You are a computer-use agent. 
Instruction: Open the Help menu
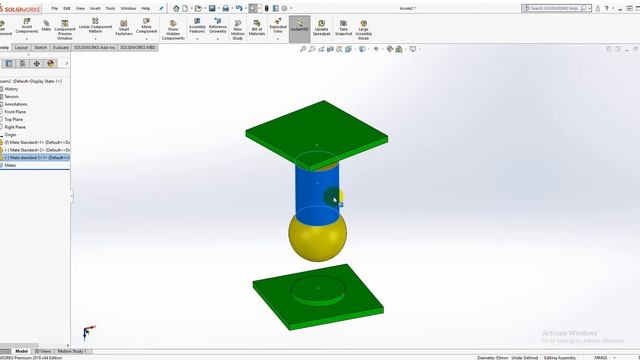(x=145, y=8)
